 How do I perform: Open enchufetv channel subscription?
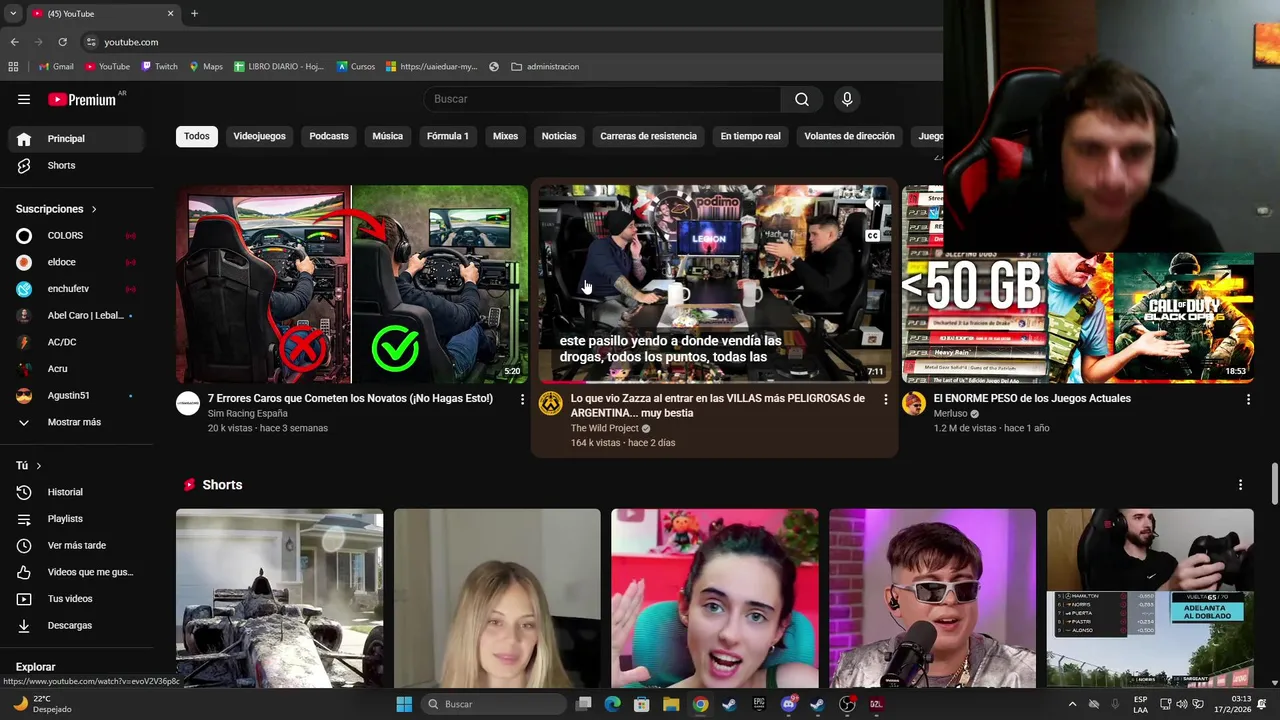pos(77,289)
